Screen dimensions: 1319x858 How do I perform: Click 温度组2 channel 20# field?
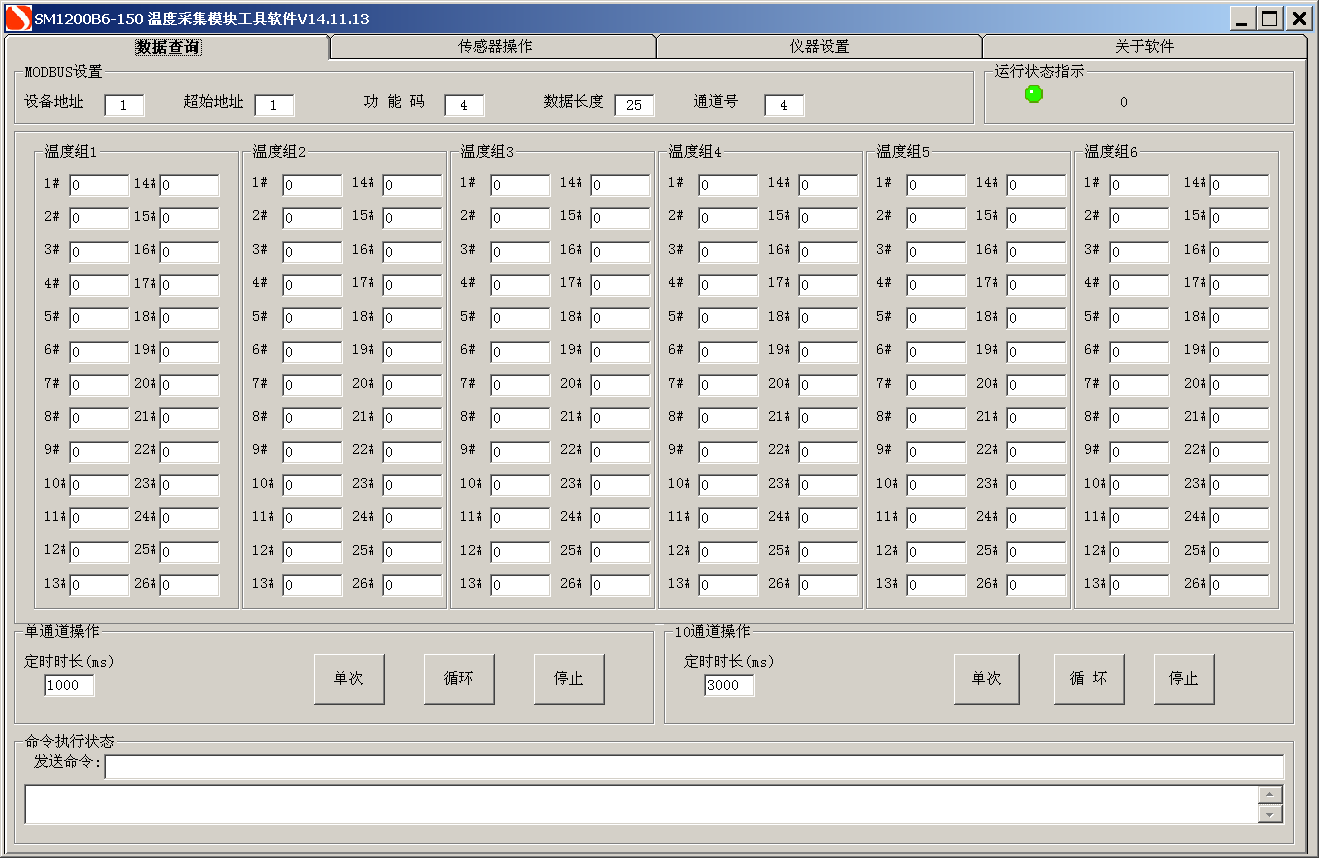(412, 385)
